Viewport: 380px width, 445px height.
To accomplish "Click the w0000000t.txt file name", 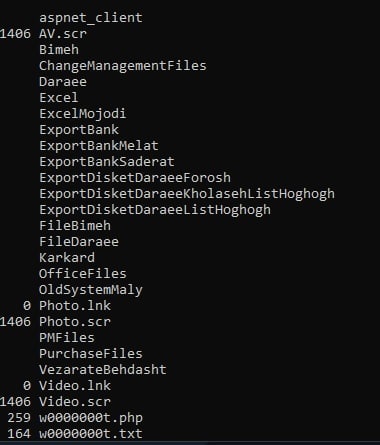I will coord(91,433).
